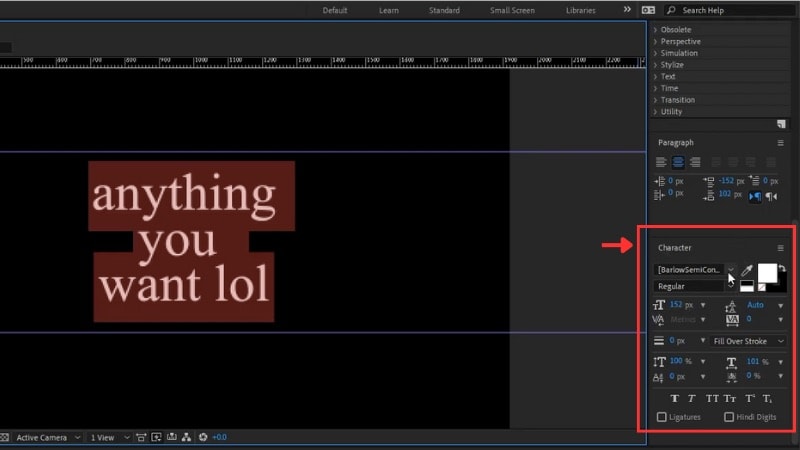This screenshot has width=800, height=450.
Task: Expand the Stylize effects category
Action: pyautogui.click(x=655, y=65)
